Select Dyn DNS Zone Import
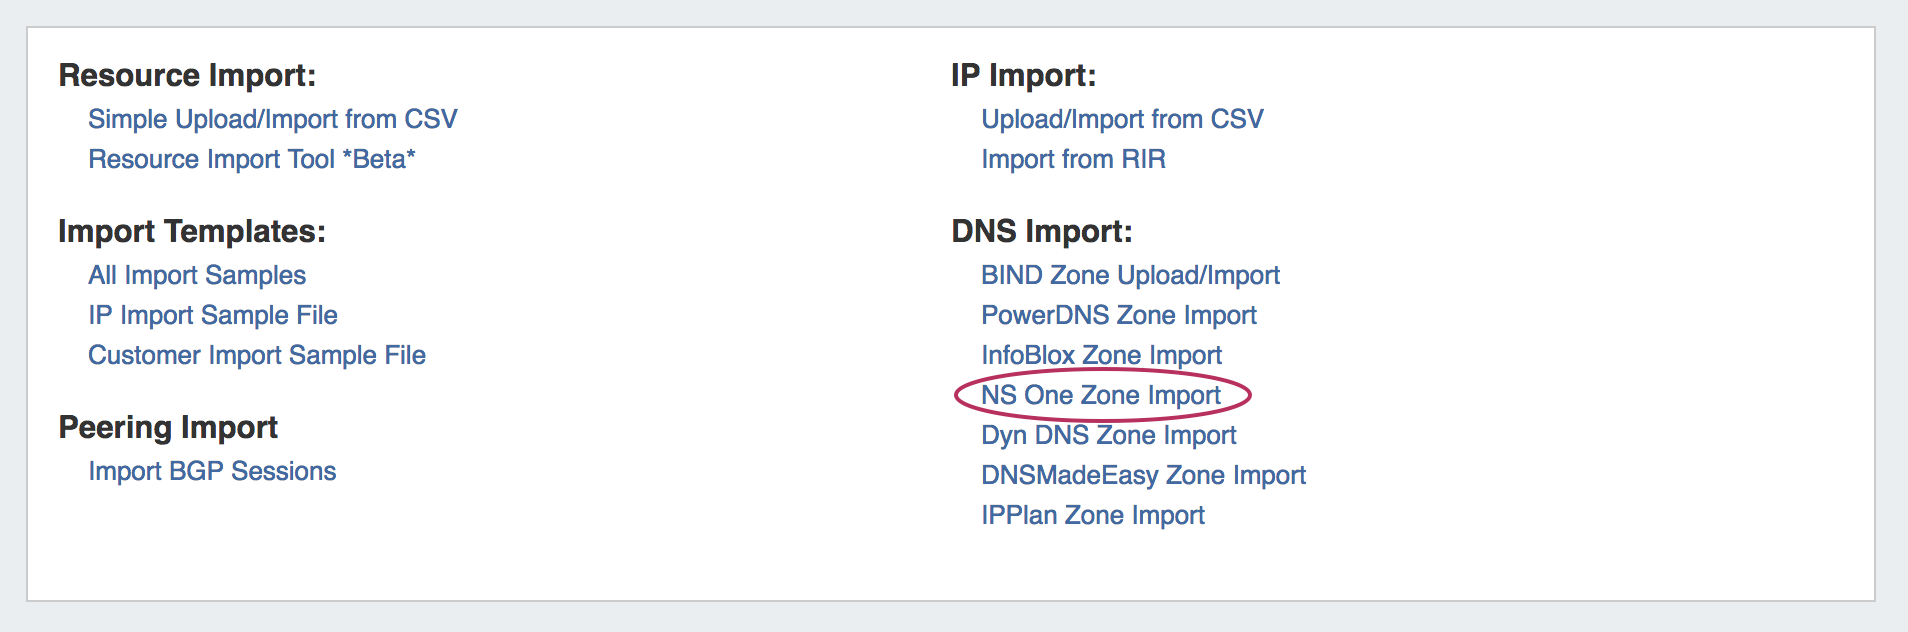Viewport: 1908px width, 632px height. point(1108,435)
